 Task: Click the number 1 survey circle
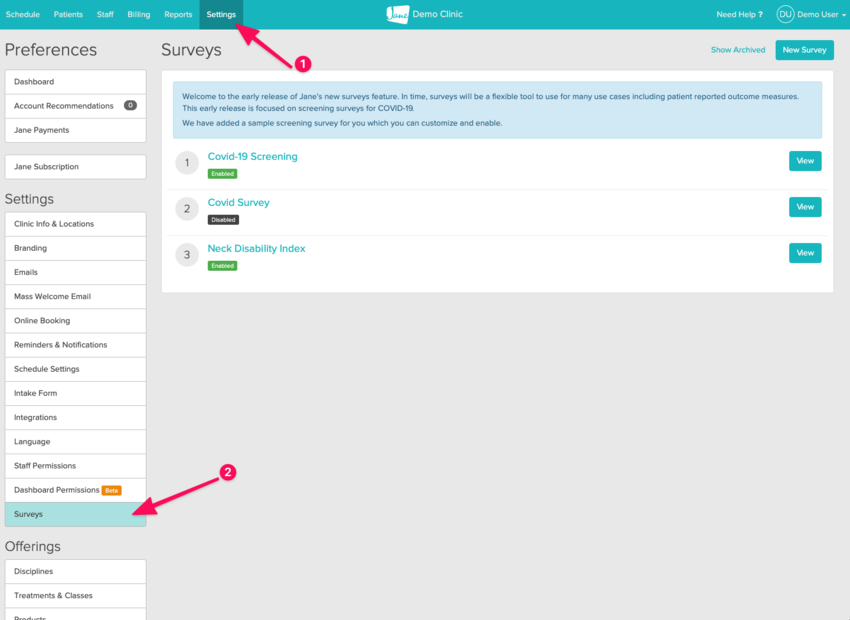pos(187,163)
